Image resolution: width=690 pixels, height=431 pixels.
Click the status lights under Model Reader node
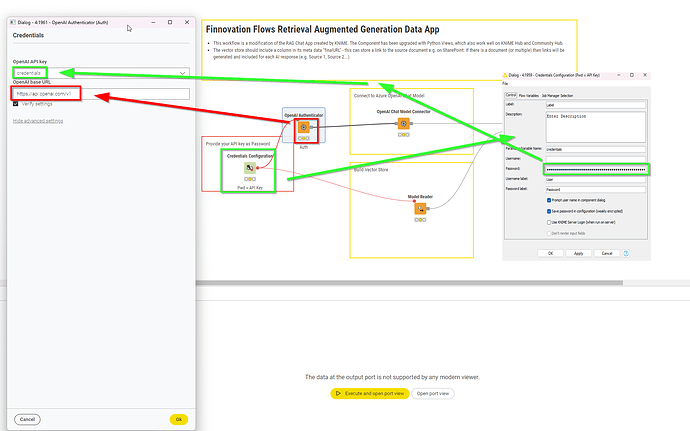point(420,220)
